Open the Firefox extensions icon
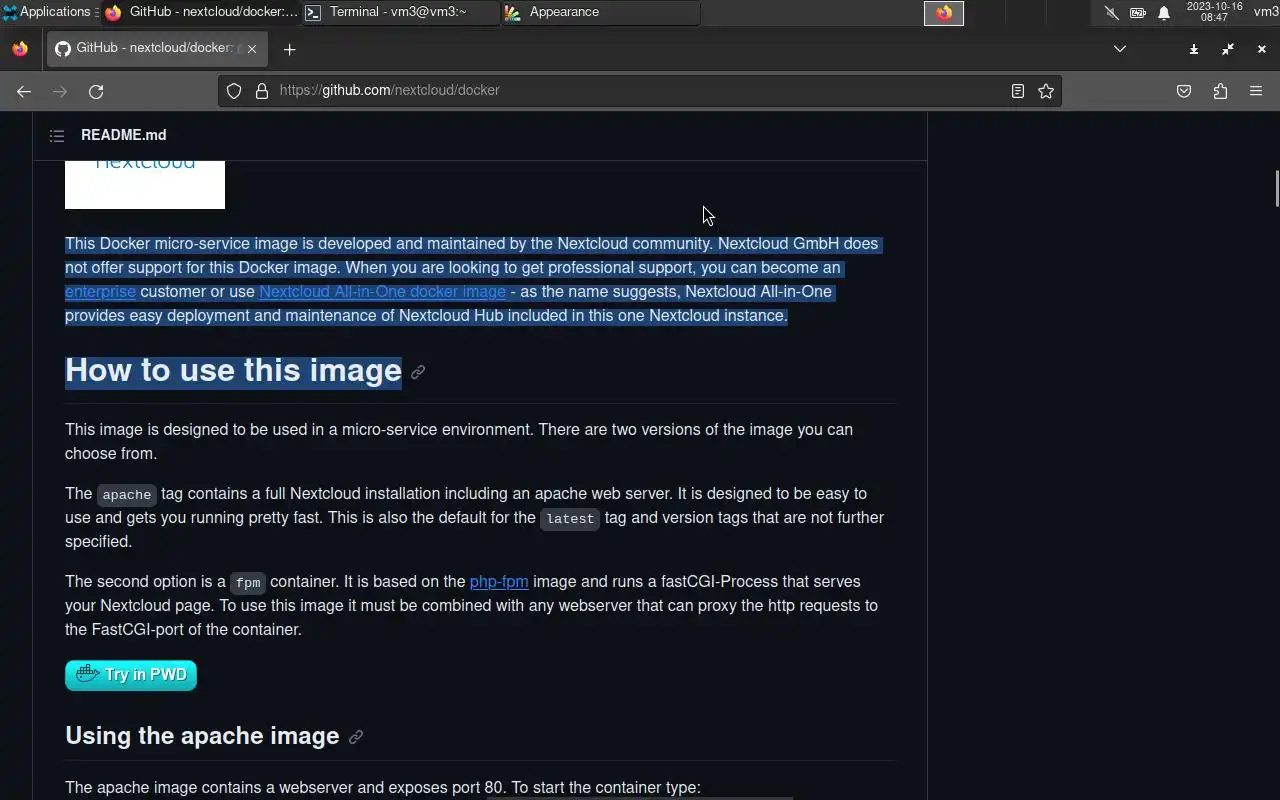Viewport: 1280px width, 800px height. tap(1220, 91)
